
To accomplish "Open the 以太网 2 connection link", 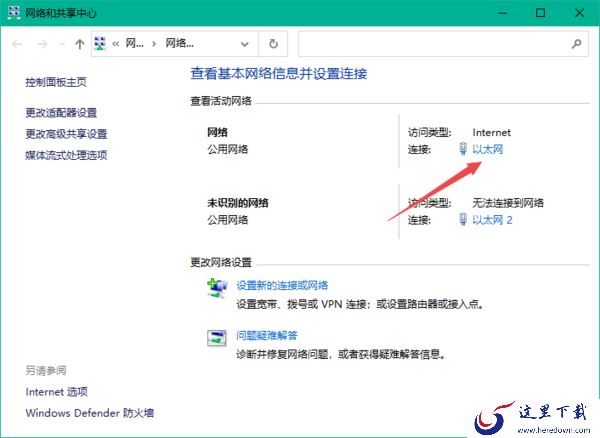I will 492,220.
